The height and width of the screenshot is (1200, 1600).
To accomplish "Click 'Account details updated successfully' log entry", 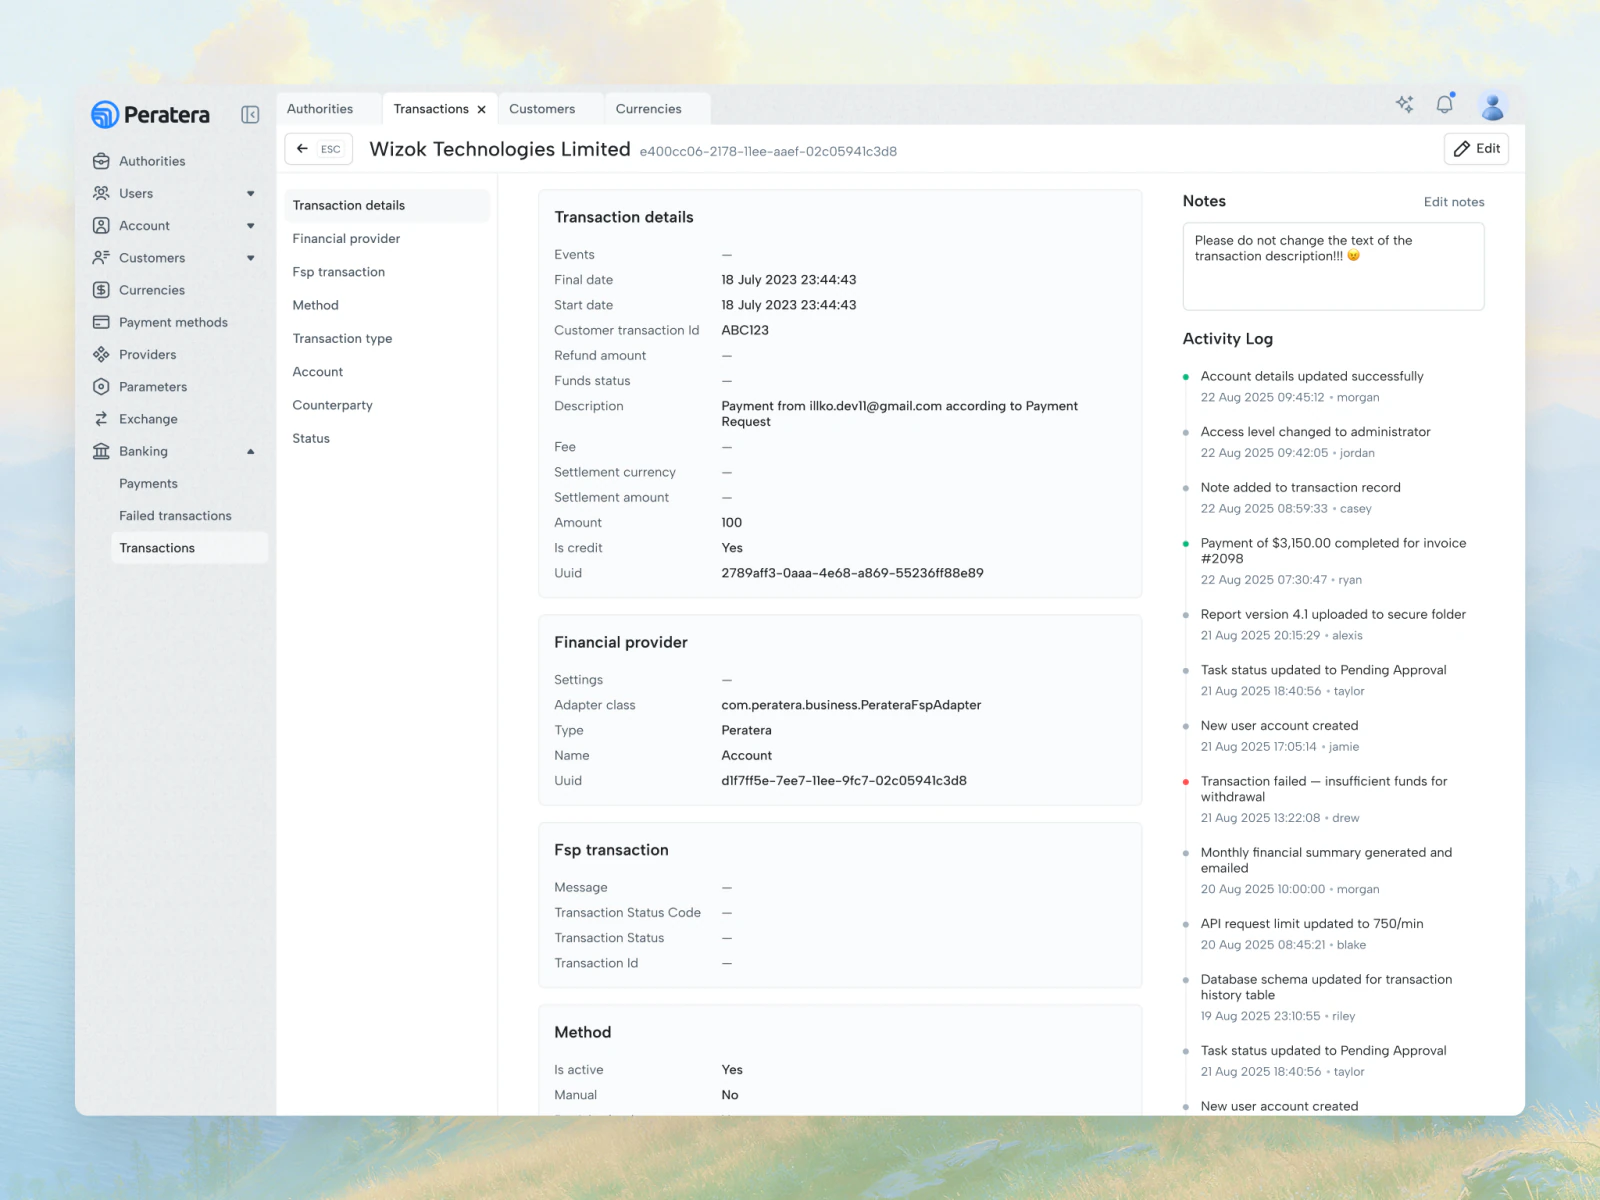I will pos(1312,377).
